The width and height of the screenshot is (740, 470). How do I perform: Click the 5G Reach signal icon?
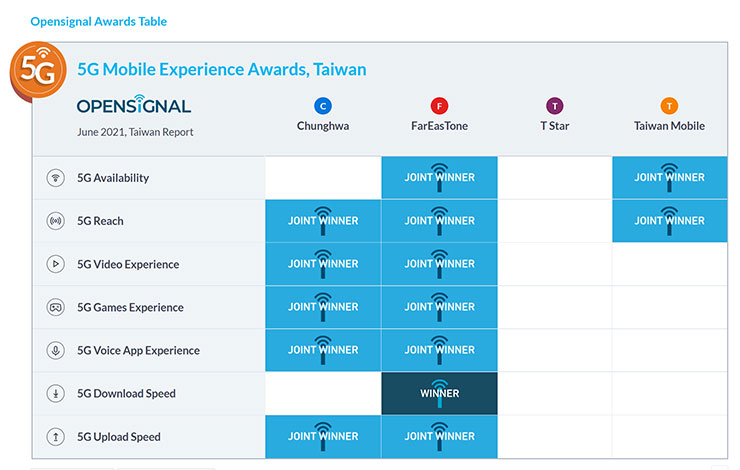[55, 221]
